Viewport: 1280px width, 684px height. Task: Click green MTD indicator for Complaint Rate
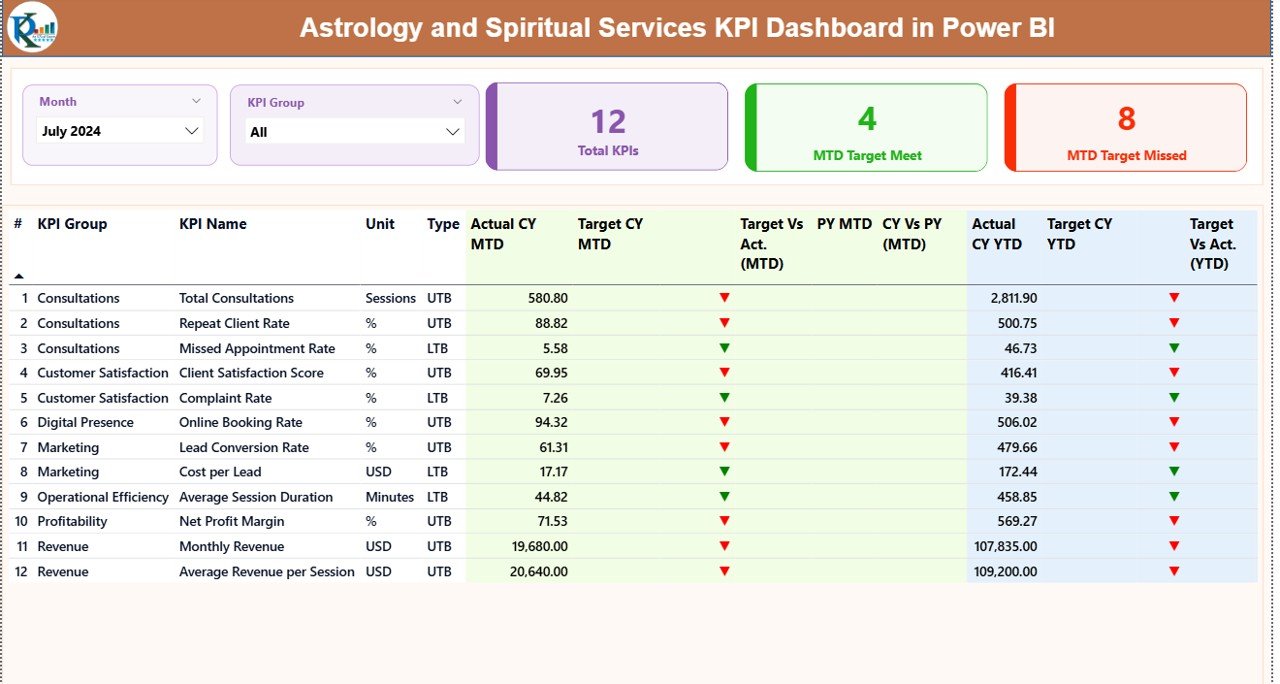tap(724, 397)
